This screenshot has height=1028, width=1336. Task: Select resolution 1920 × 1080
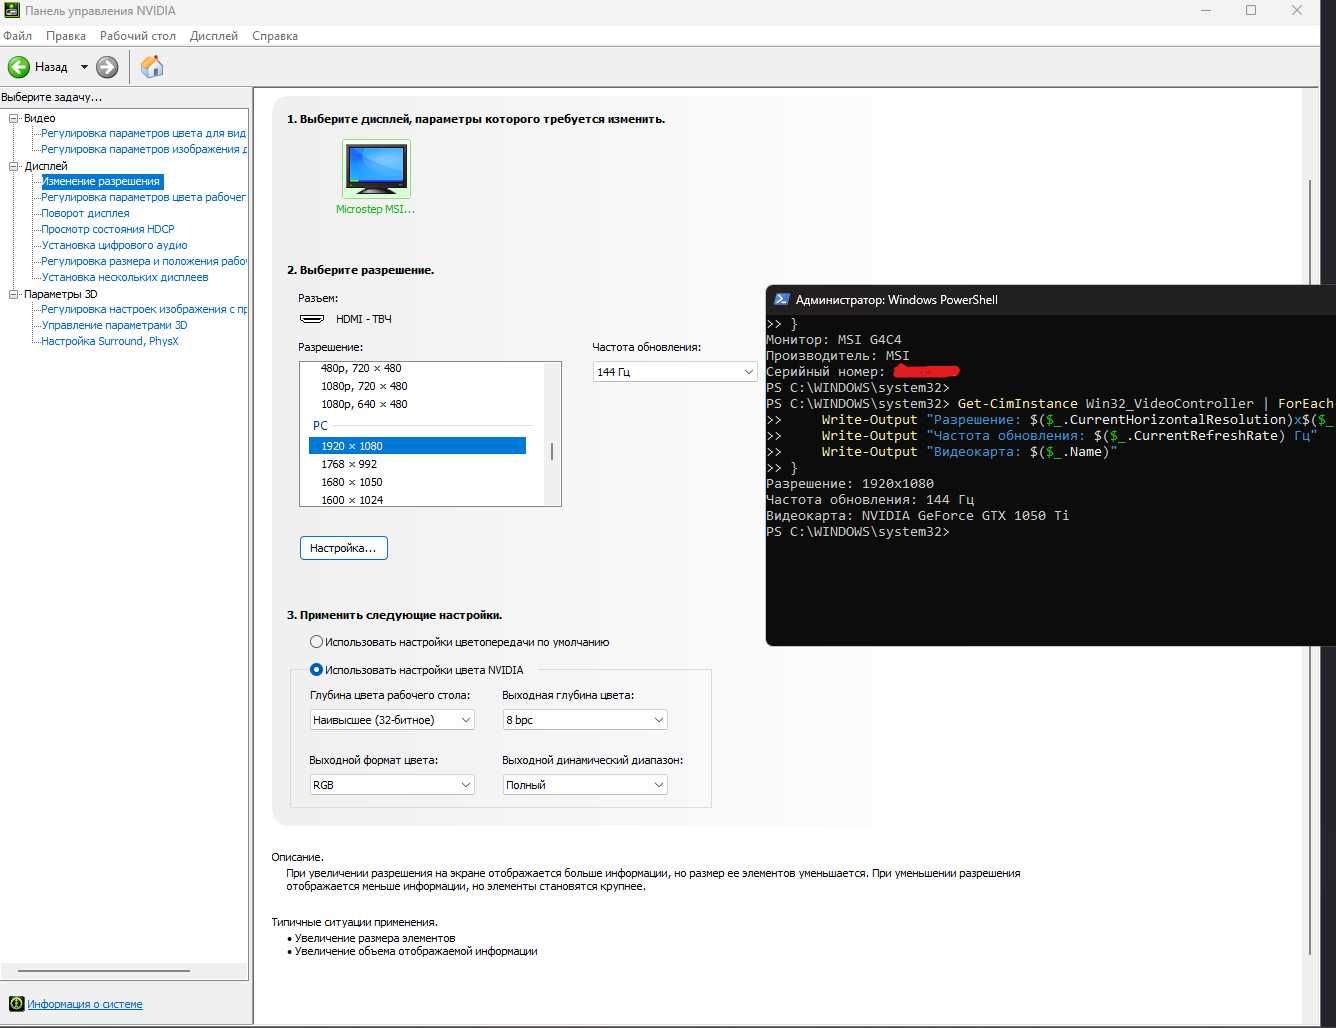[417, 446]
